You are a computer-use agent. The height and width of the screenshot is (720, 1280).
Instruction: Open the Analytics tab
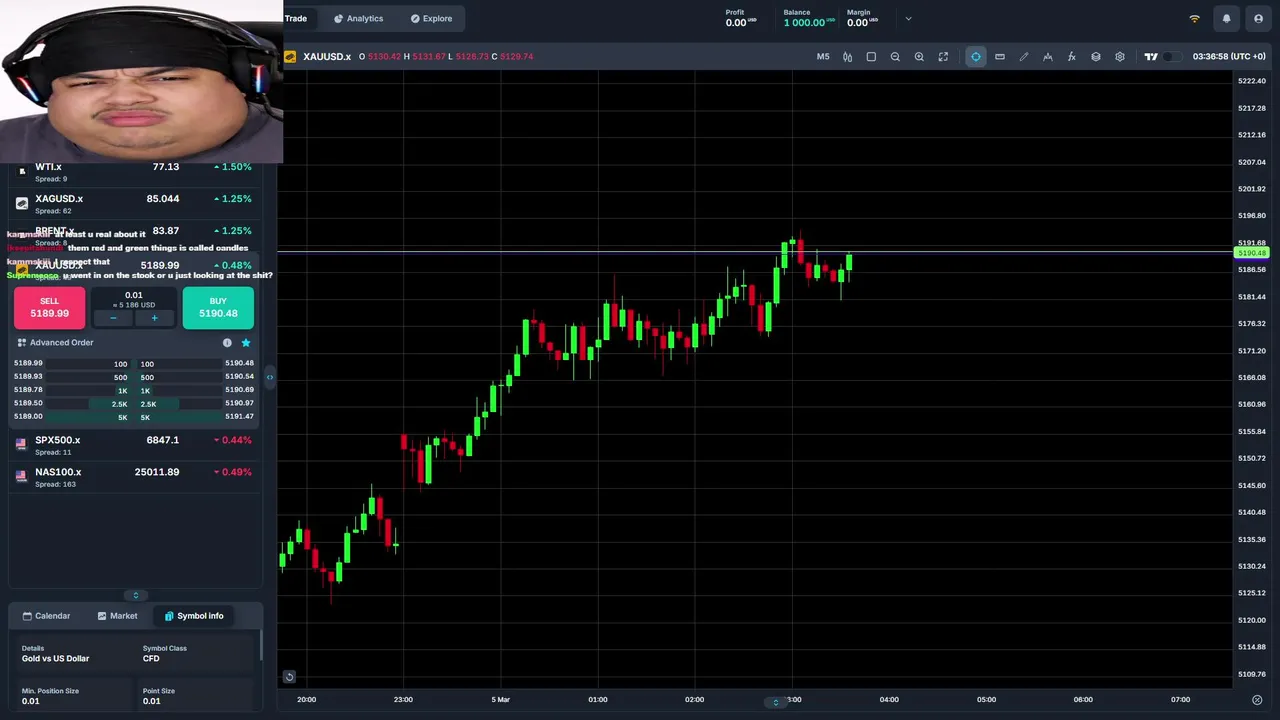(358, 19)
